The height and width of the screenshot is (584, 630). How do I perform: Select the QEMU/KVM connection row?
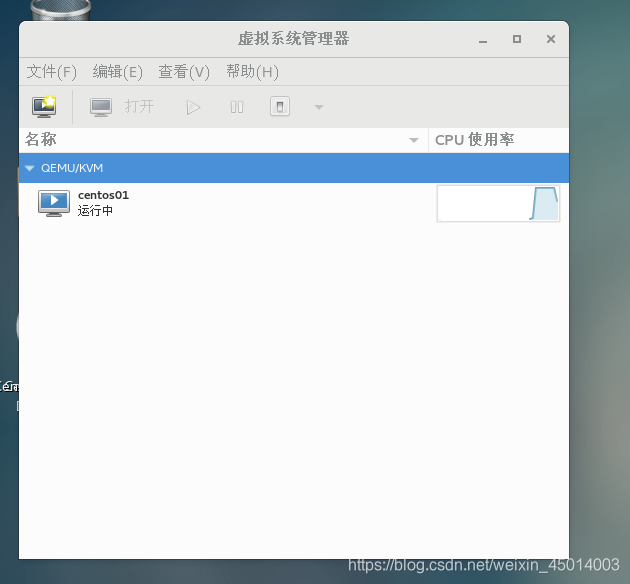pyautogui.click(x=294, y=168)
